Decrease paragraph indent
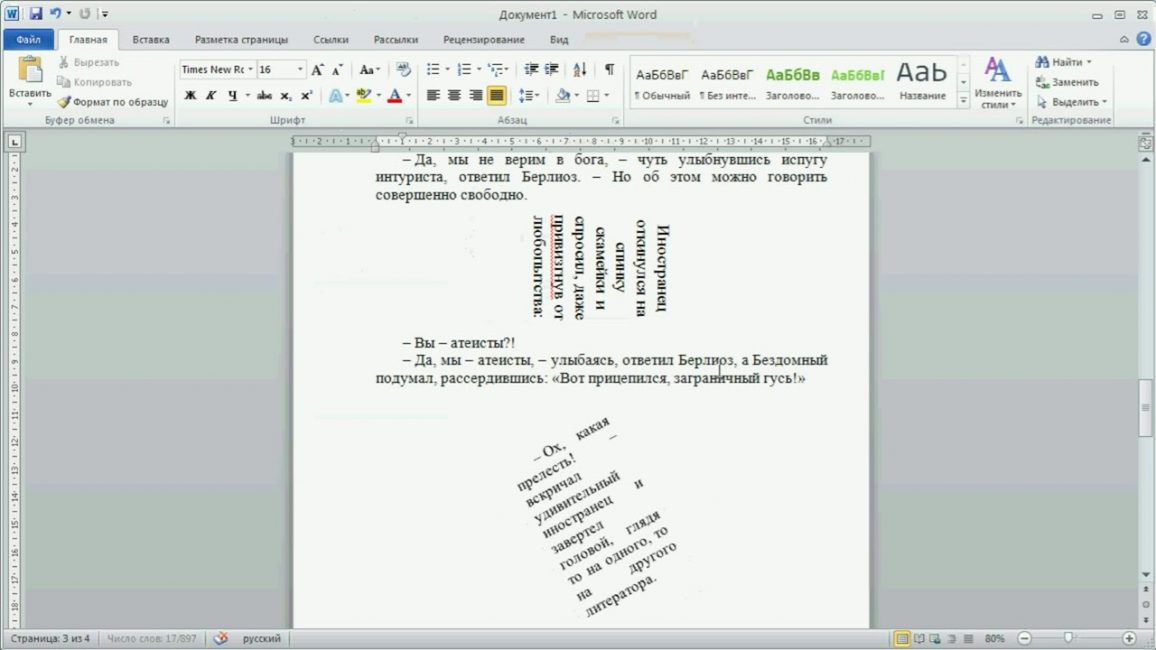The image size is (1156, 650). 531,69
